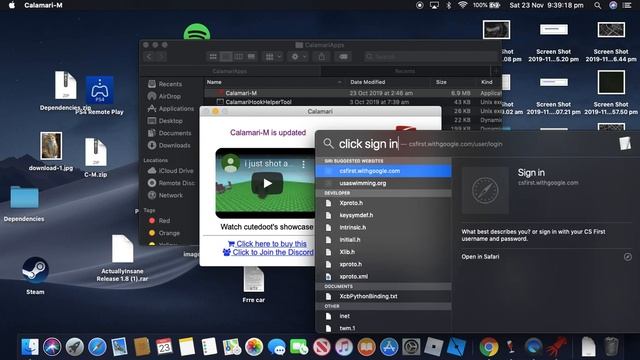Screen dimensions: 640x360
Task: Launch Siri from the dock
Action: pos(52,347)
